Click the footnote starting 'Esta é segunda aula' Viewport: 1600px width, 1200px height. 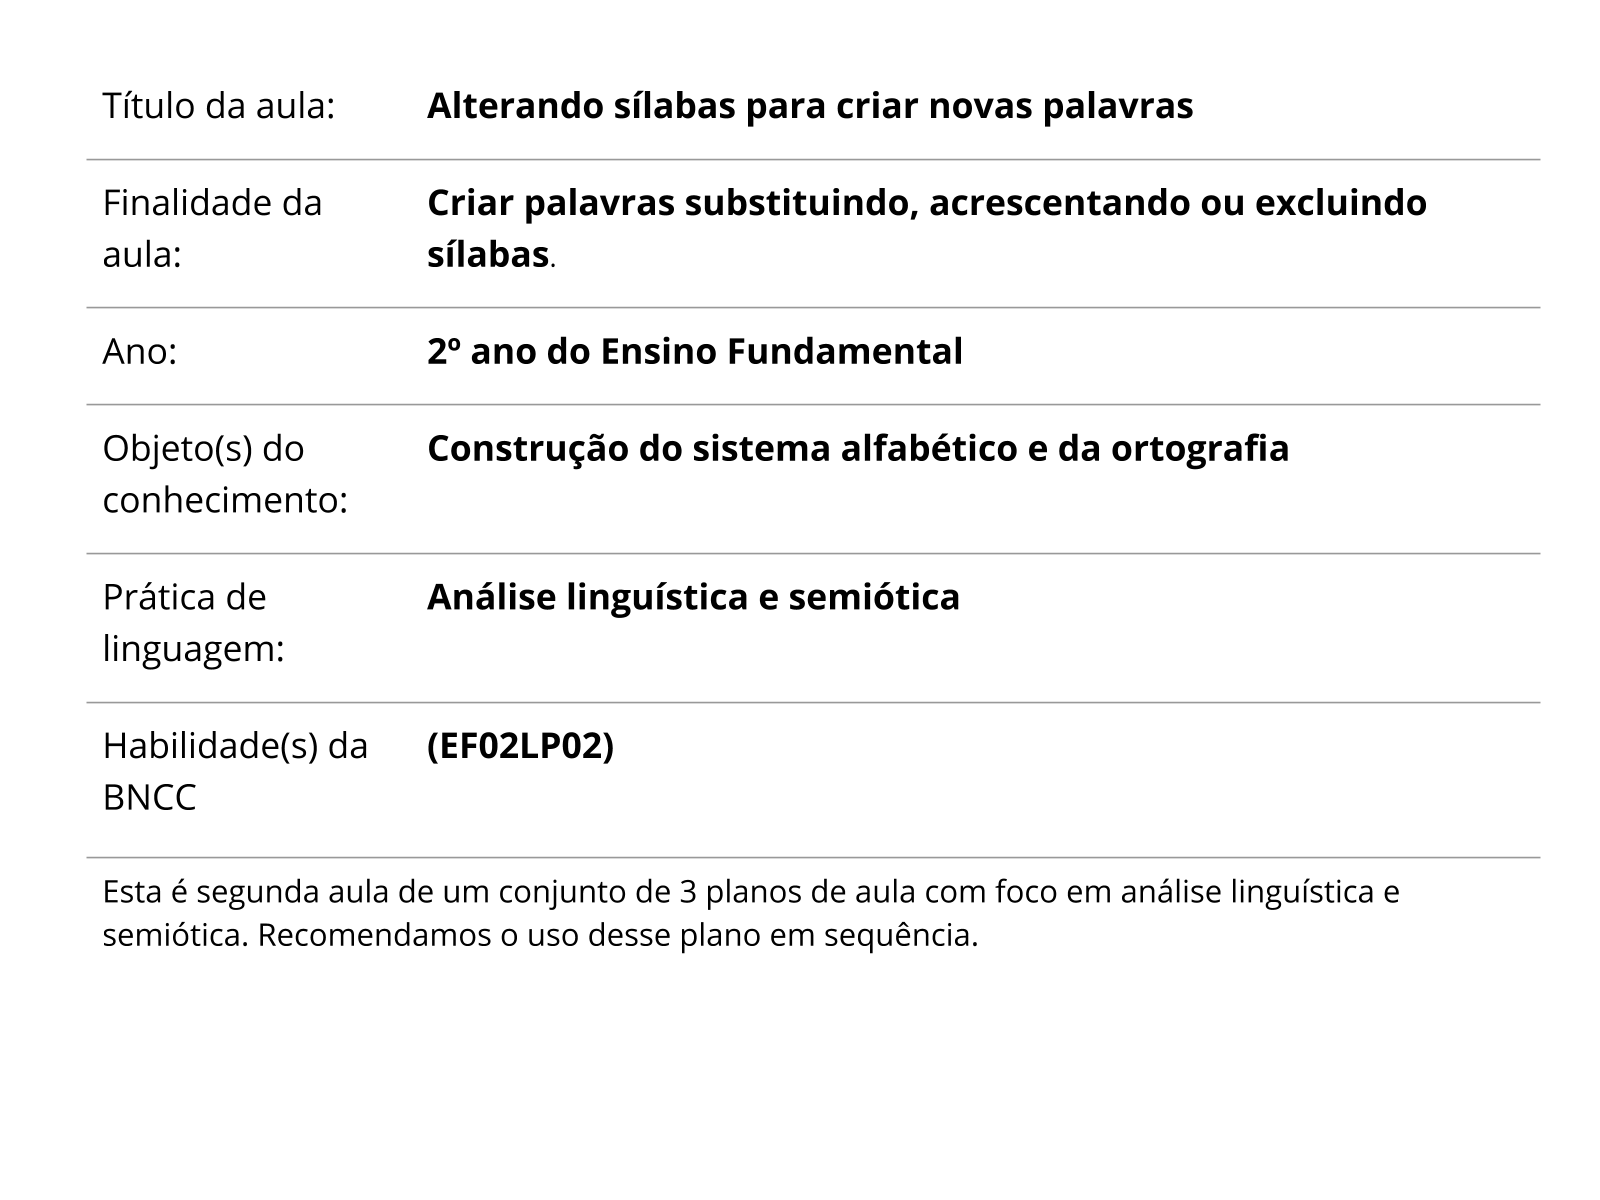pyautogui.click(x=751, y=913)
